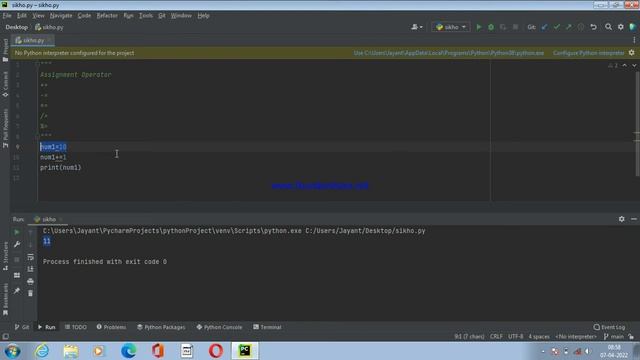Open the Code With Me shield icon

(633, 27)
